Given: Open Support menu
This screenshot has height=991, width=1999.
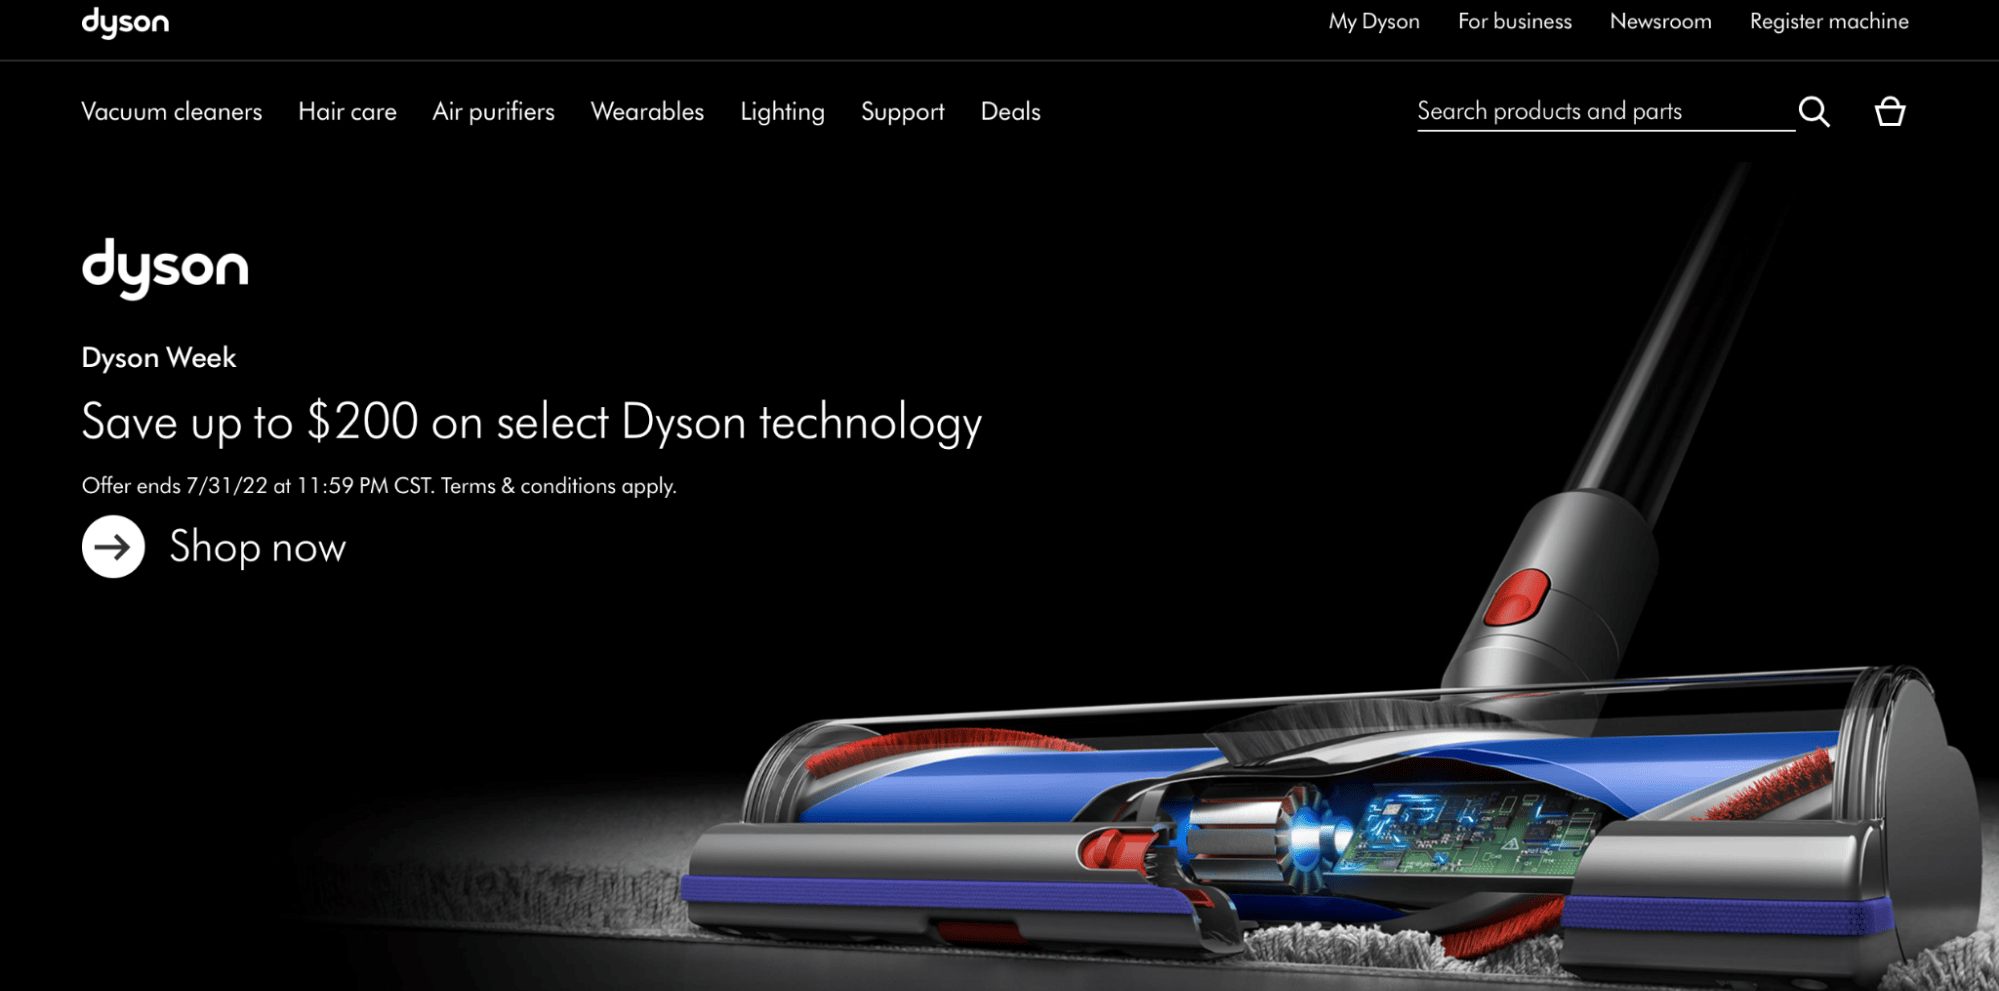Looking at the screenshot, I should pos(902,112).
